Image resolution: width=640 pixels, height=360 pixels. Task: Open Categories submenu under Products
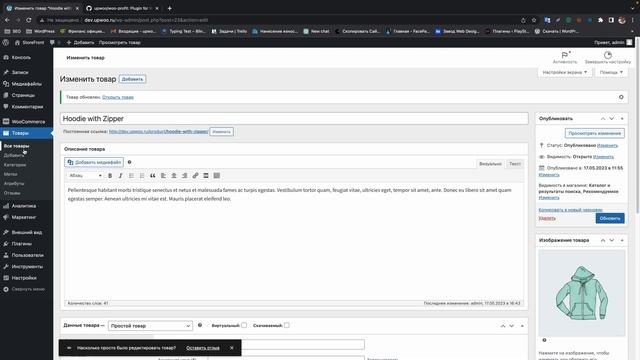click(x=15, y=165)
